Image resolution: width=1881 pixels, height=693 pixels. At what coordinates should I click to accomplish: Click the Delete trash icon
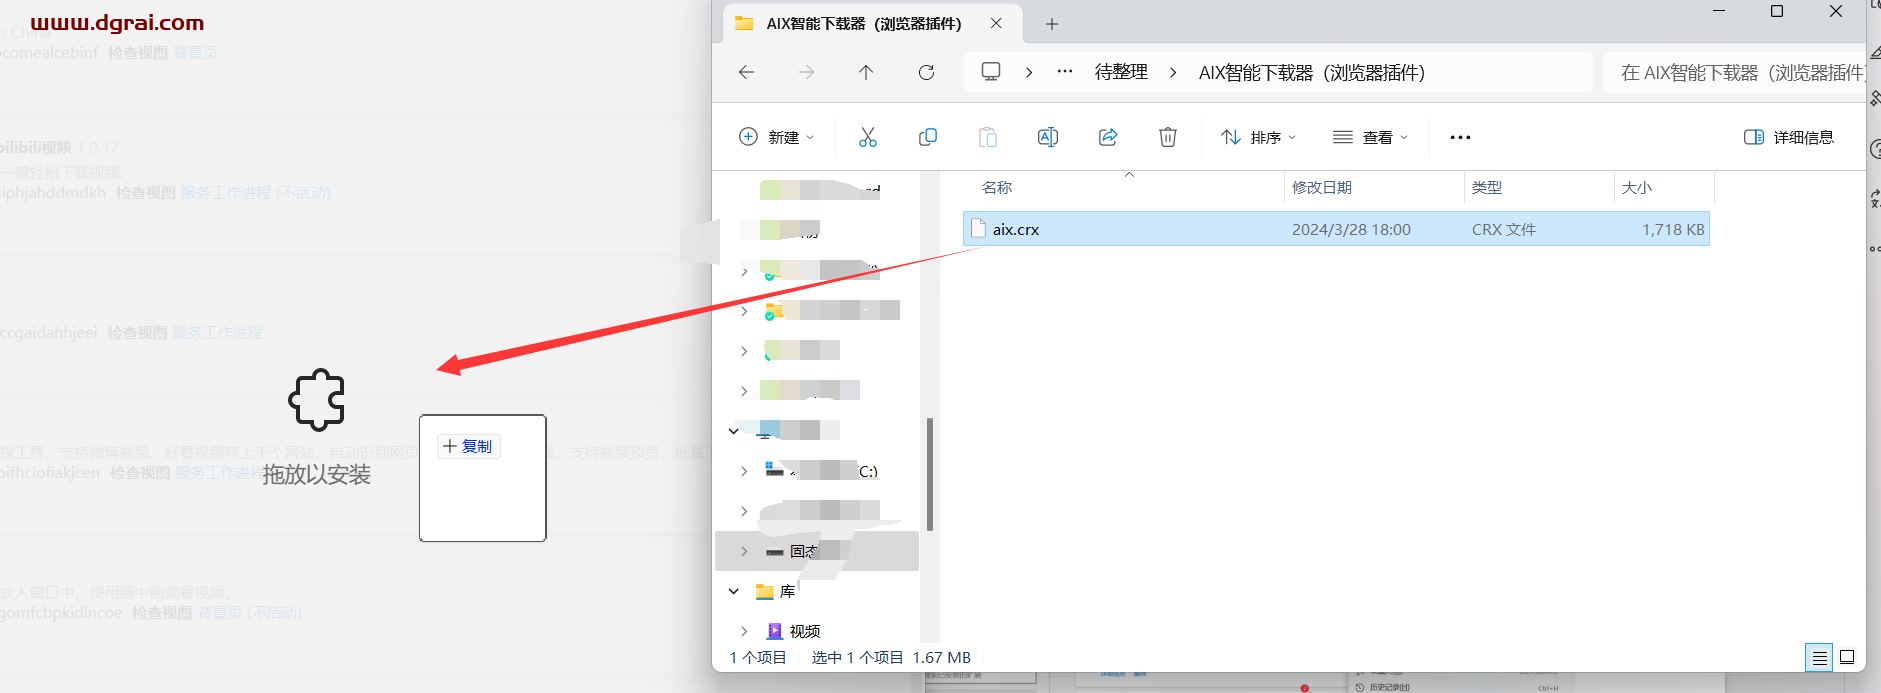pyautogui.click(x=1168, y=137)
